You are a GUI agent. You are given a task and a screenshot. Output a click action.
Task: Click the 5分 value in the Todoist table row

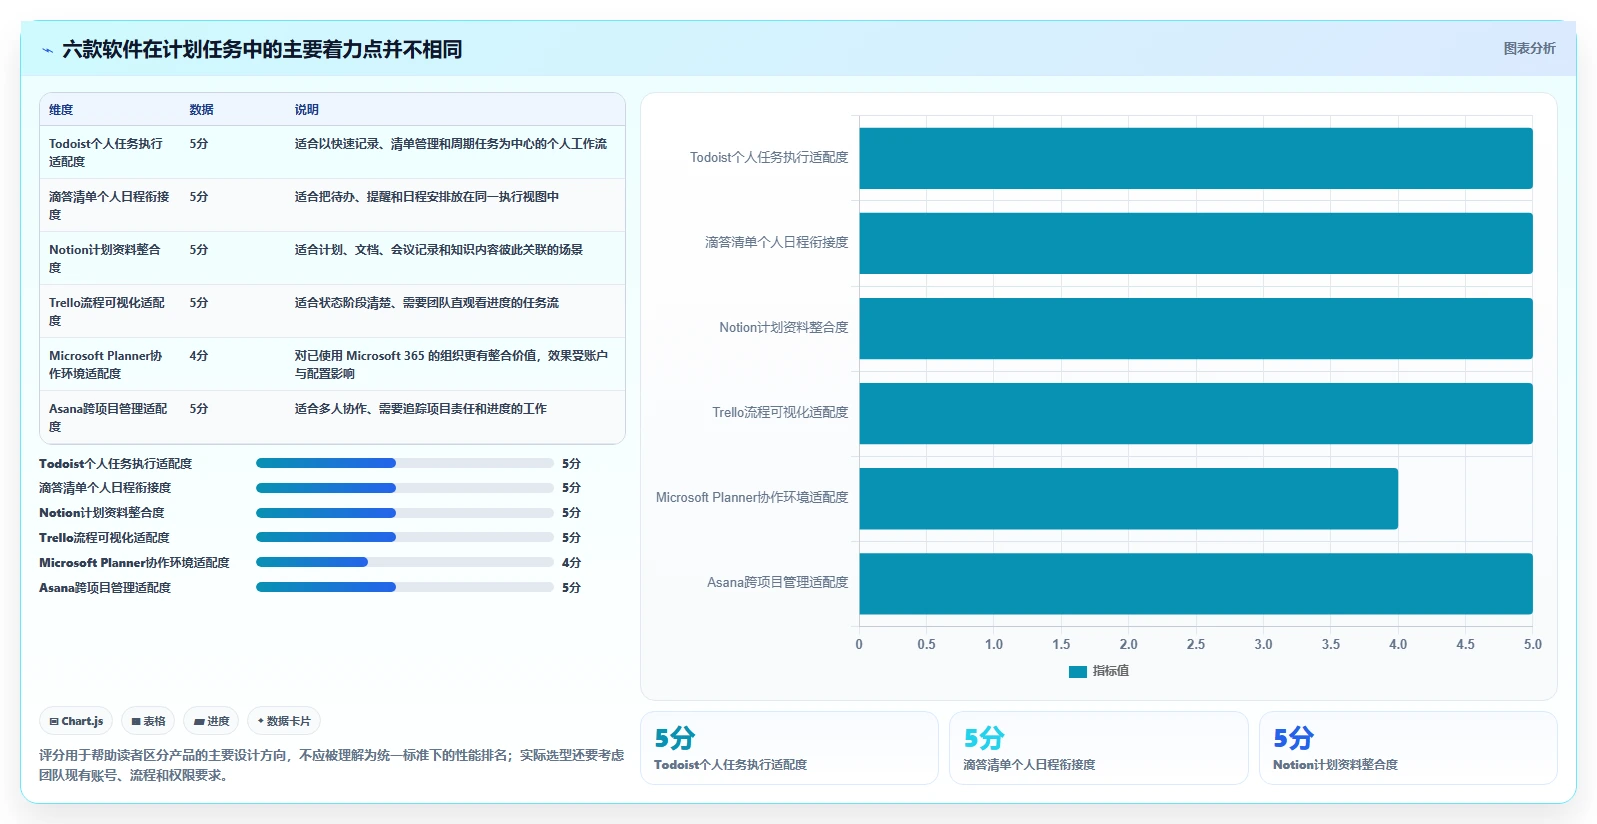199,144
